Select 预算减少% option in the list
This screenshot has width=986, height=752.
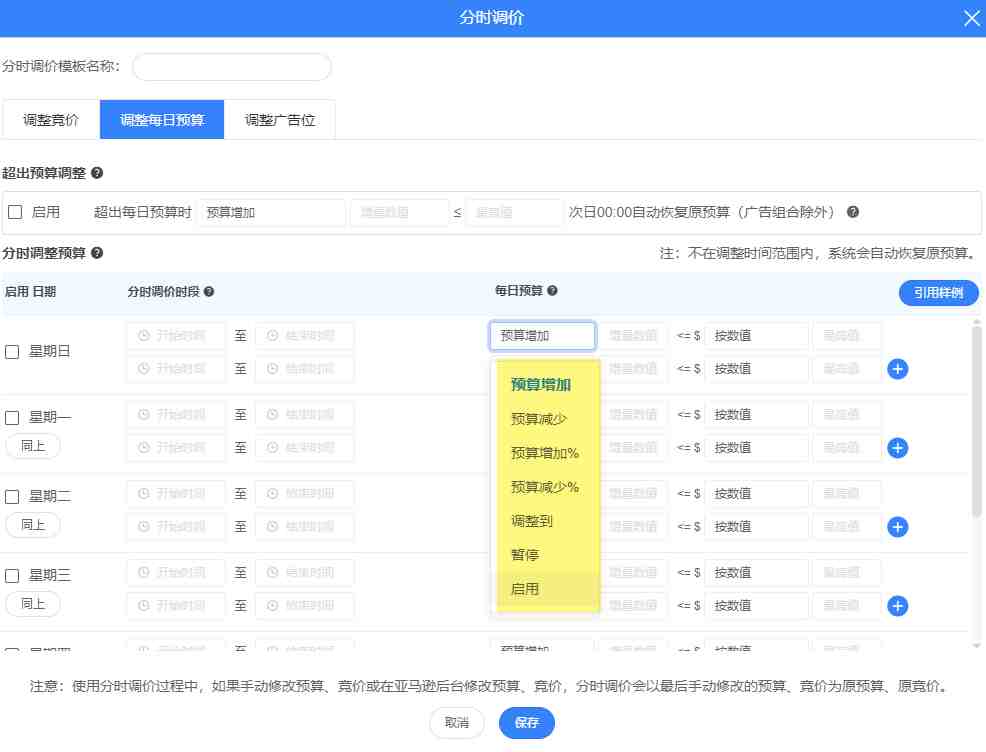click(x=548, y=487)
